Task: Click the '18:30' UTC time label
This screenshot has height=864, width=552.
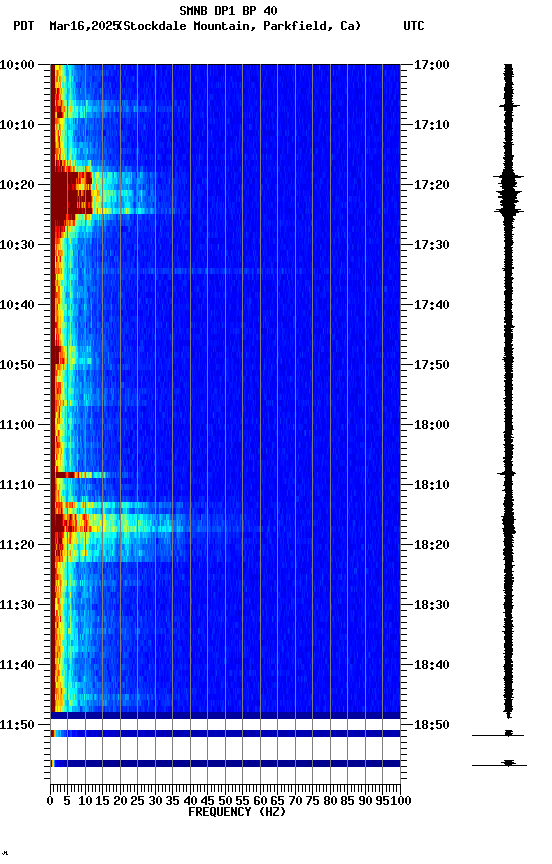Action: coord(432,606)
